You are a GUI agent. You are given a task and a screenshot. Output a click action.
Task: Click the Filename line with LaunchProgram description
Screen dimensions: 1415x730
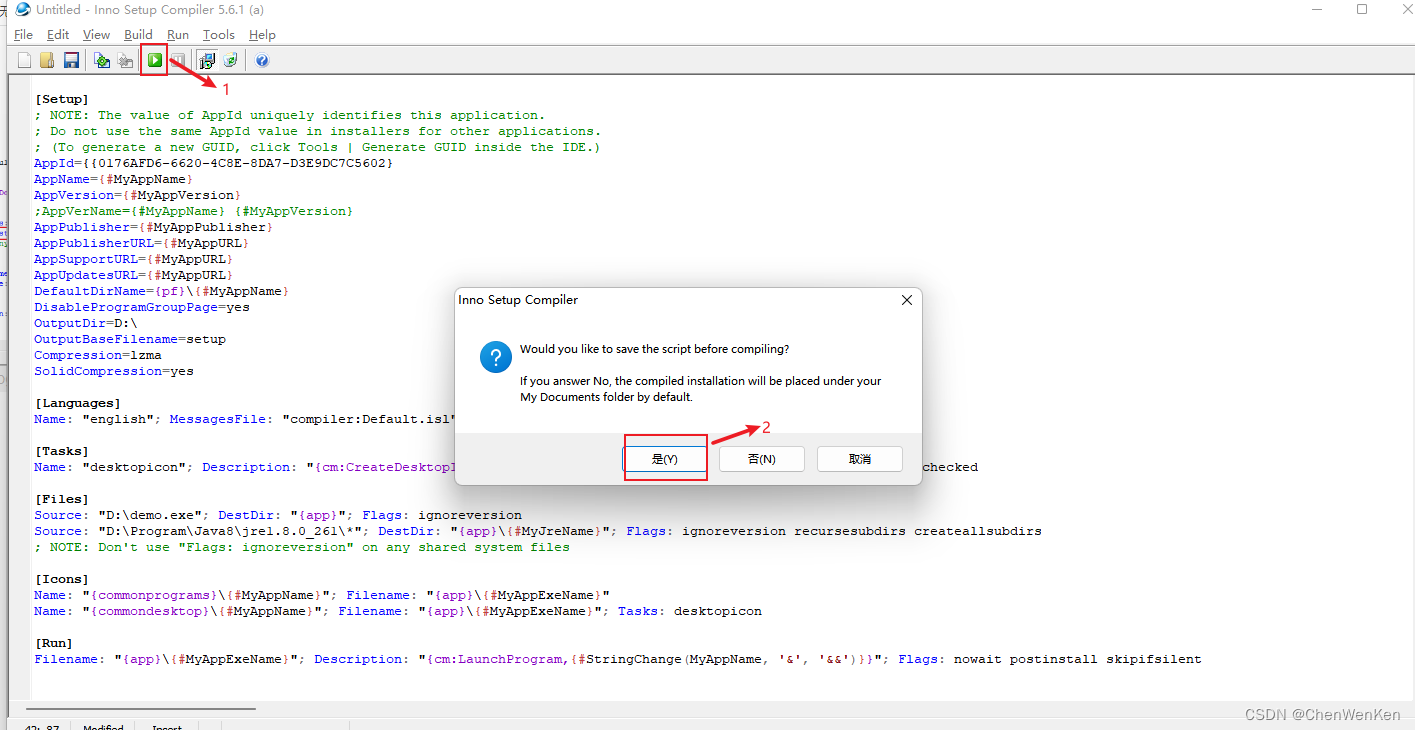(x=618, y=659)
